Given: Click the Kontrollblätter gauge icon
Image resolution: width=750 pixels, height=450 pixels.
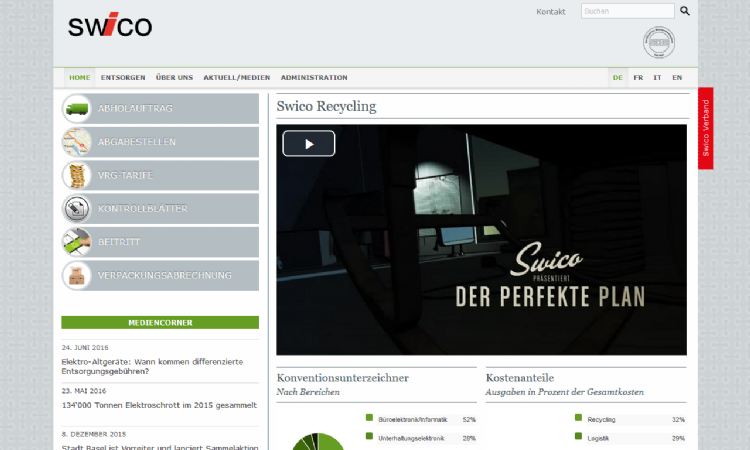Looking at the screenshot, I should (x=77, y=208).
